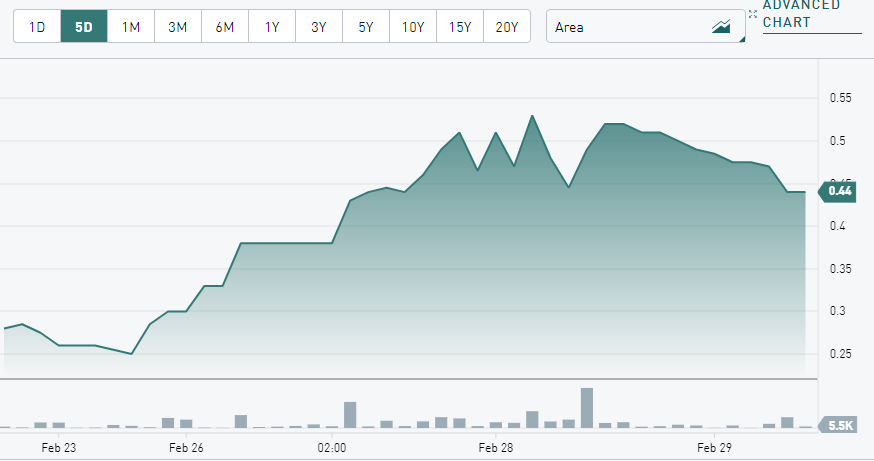The image size is (874, 461).
Task: Switch chart to 20Y range
Action: [507, 26]
